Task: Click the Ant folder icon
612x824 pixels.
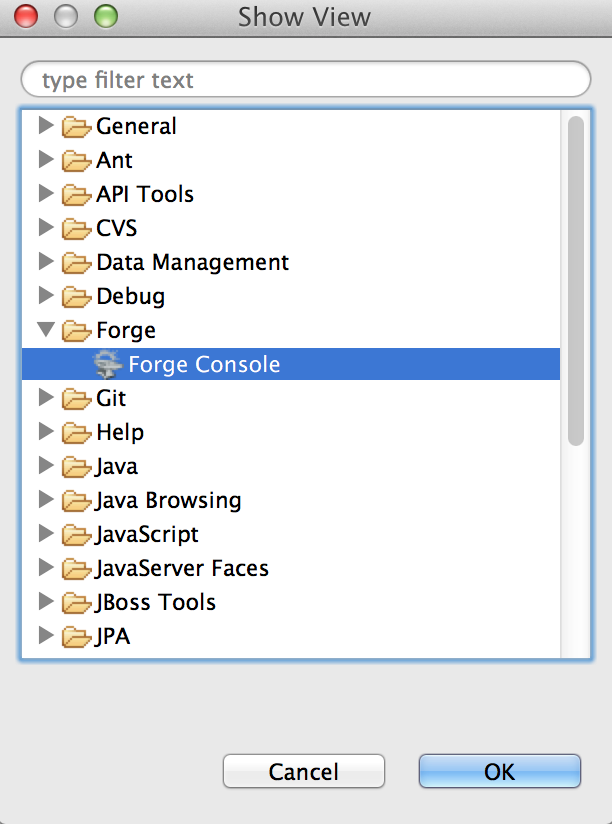Action: pyautogui.click(x=76, y=161)
